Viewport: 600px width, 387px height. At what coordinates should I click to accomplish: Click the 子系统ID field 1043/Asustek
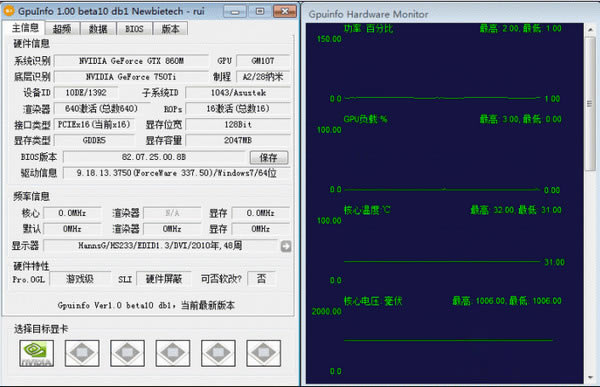coord(238,93)
